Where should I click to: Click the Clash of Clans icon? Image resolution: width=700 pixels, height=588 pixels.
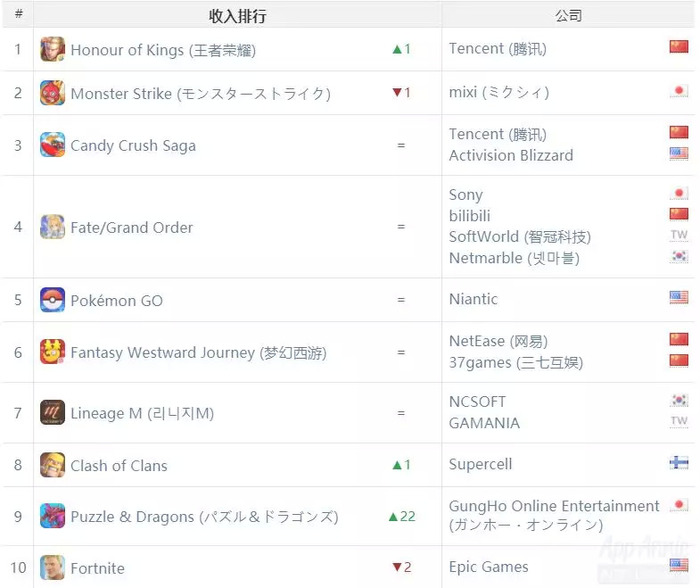(52, 465)
